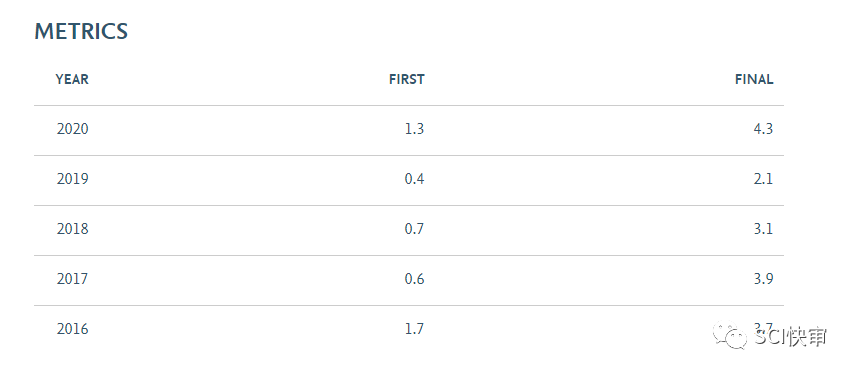855x374 pixels.
Task: Click the 4.3 final value for 2020
Action: (763, 129)
